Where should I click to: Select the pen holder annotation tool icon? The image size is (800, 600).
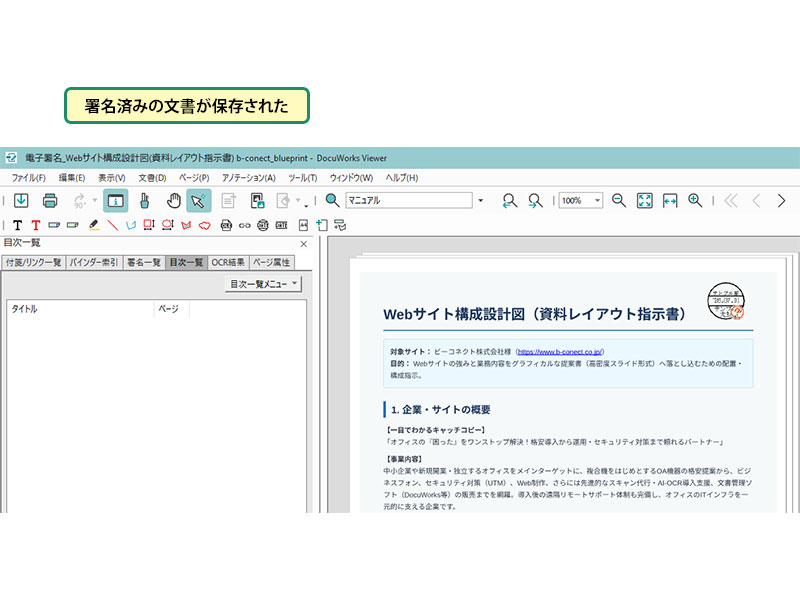145,201
